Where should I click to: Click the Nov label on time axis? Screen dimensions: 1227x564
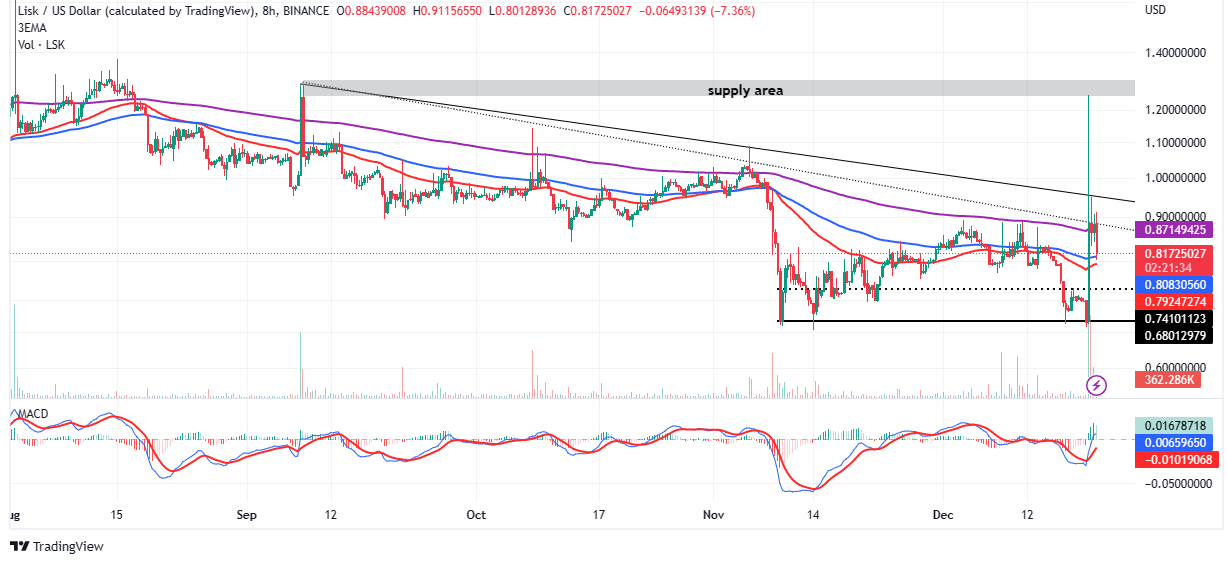tap(713, 514)
